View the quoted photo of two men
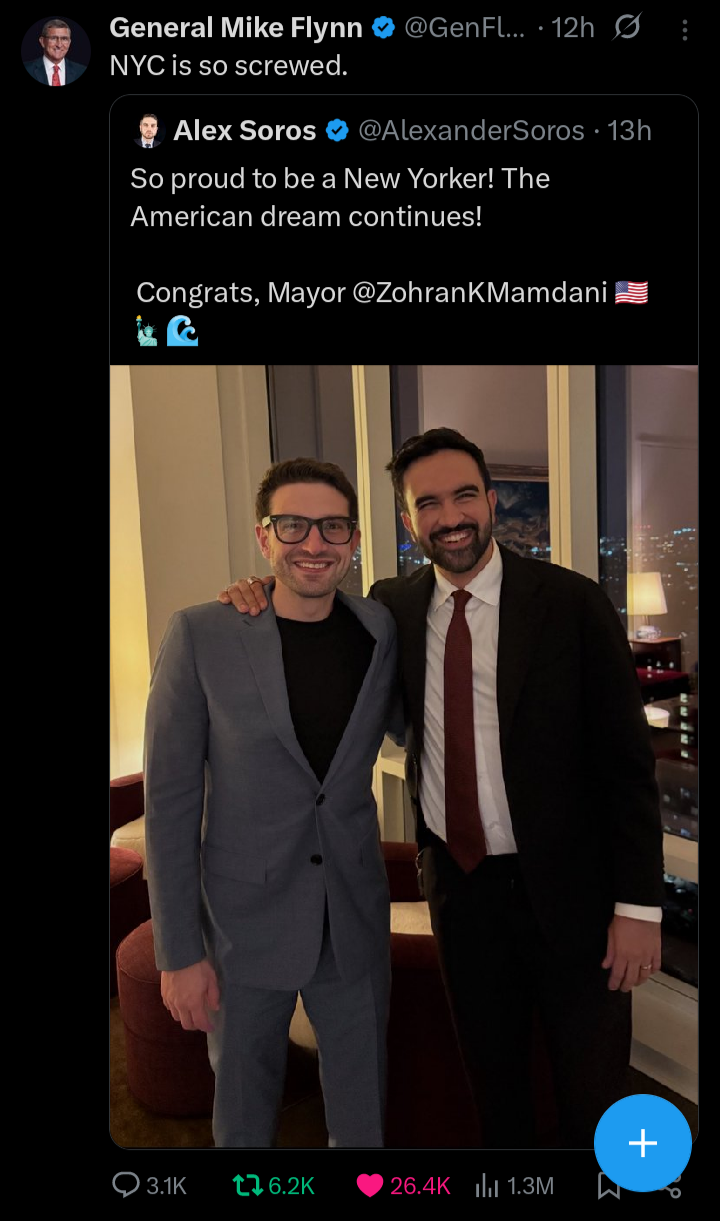This screenshot has width=720, height=1221. click(x=404, y=757)
